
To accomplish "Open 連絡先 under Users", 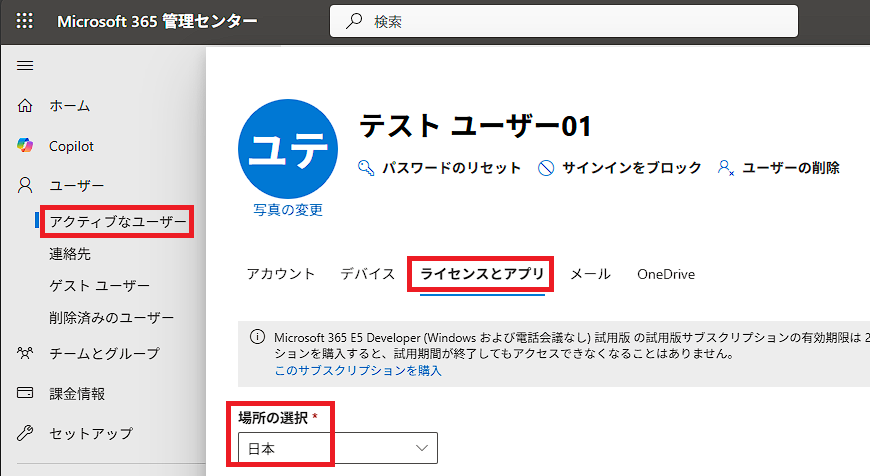I will [70, 254].
